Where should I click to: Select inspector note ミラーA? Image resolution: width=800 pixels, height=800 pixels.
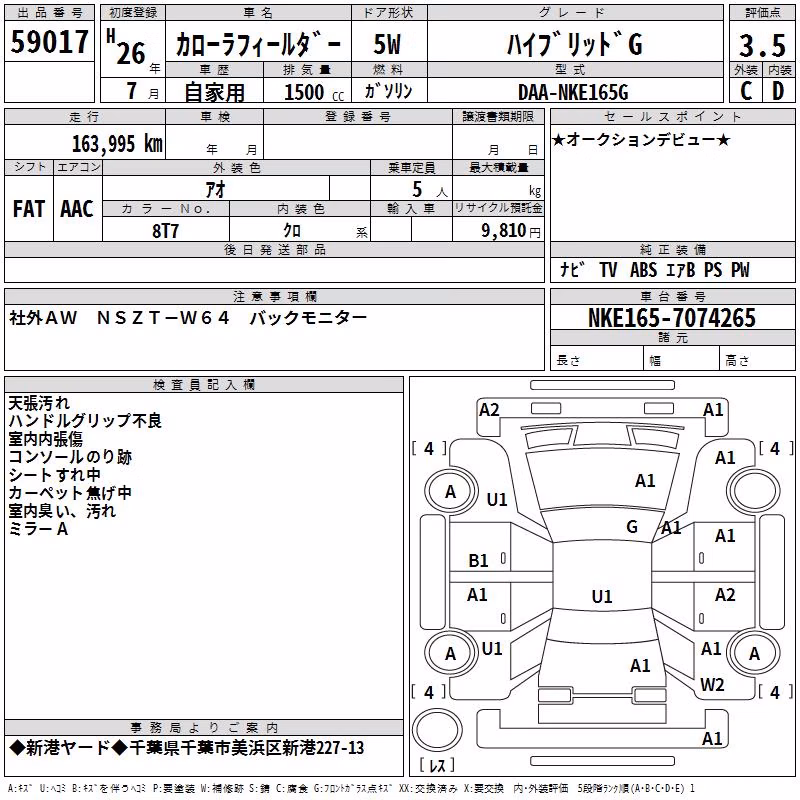[38, 529]
